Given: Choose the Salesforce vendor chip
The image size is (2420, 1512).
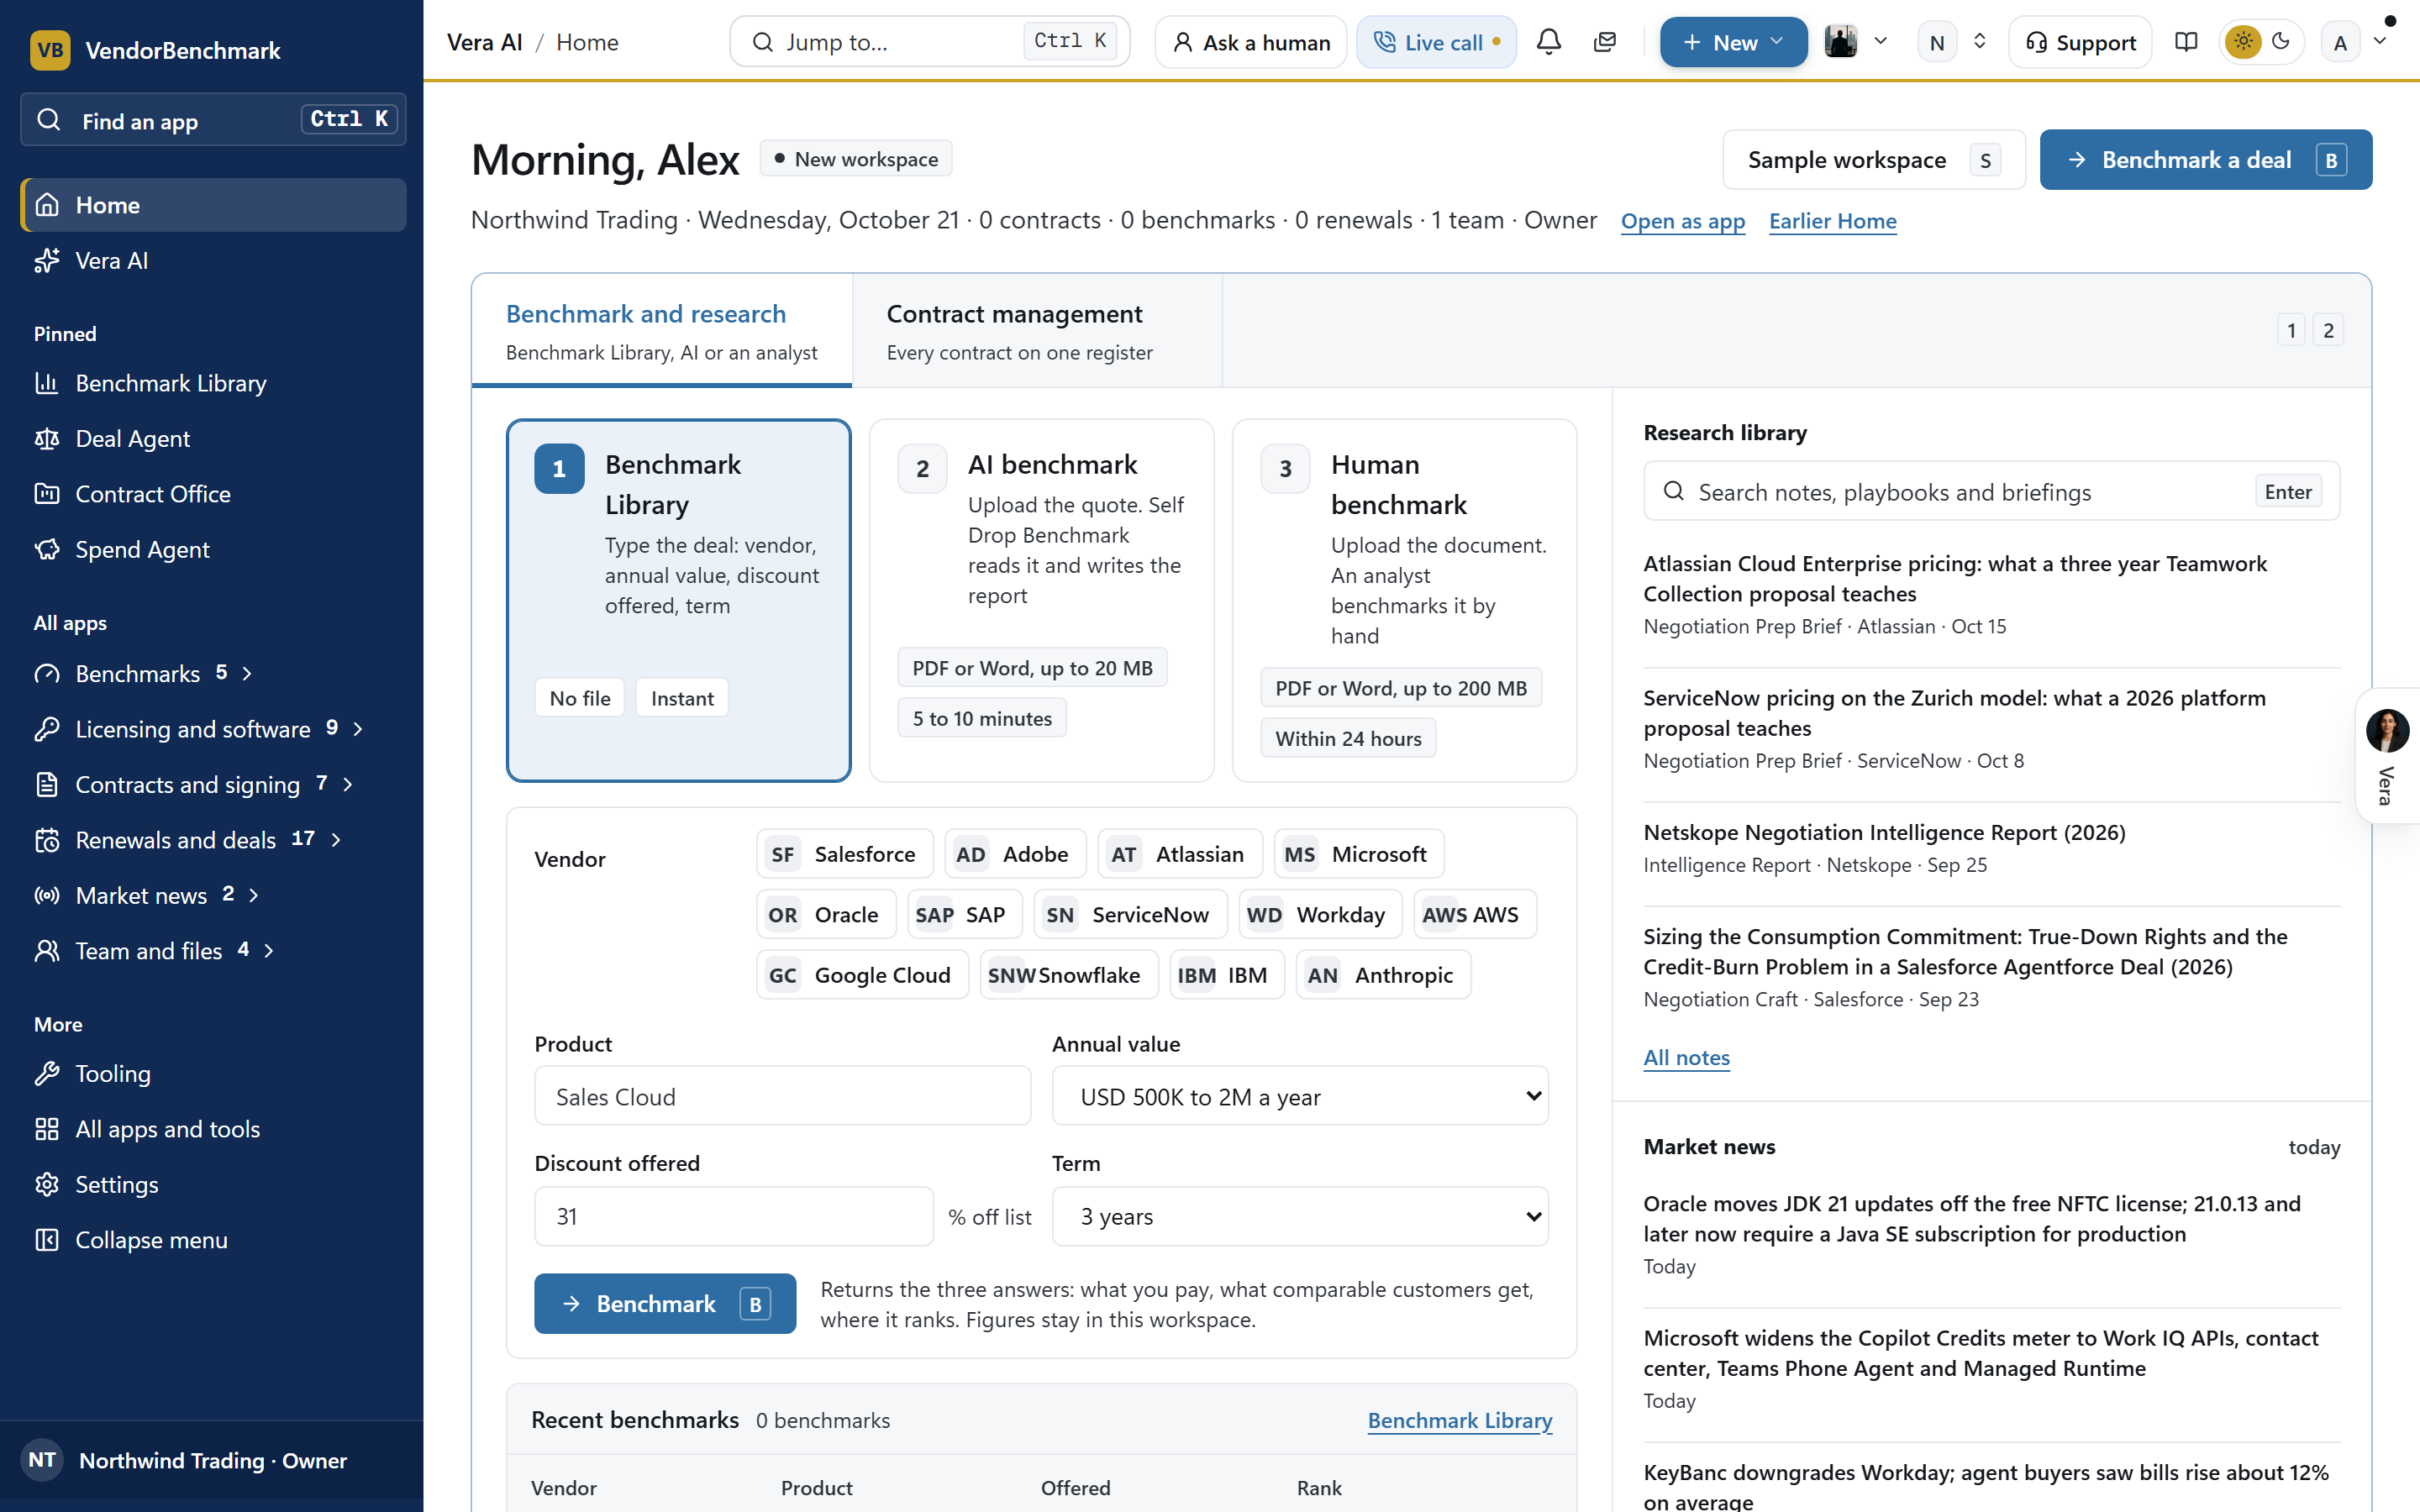Looking at the screenshot, I should 845,854.
